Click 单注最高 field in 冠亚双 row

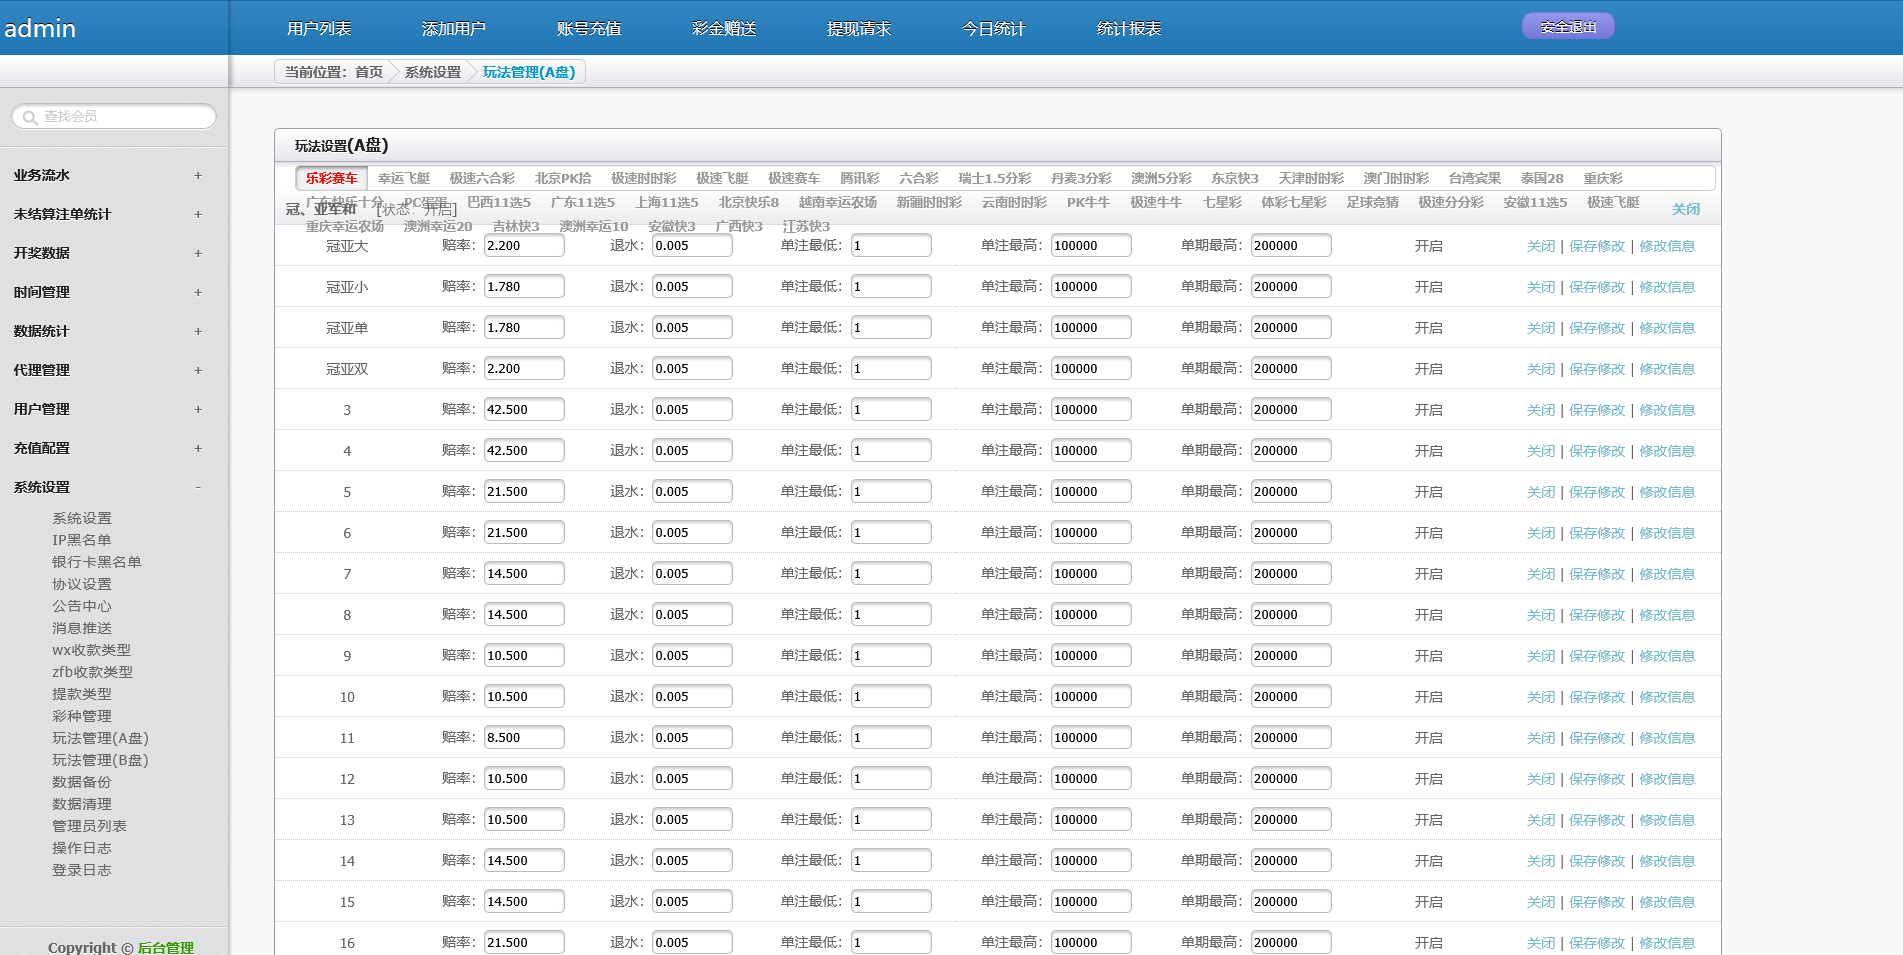pyautogui.click(x=1091, y=368)
